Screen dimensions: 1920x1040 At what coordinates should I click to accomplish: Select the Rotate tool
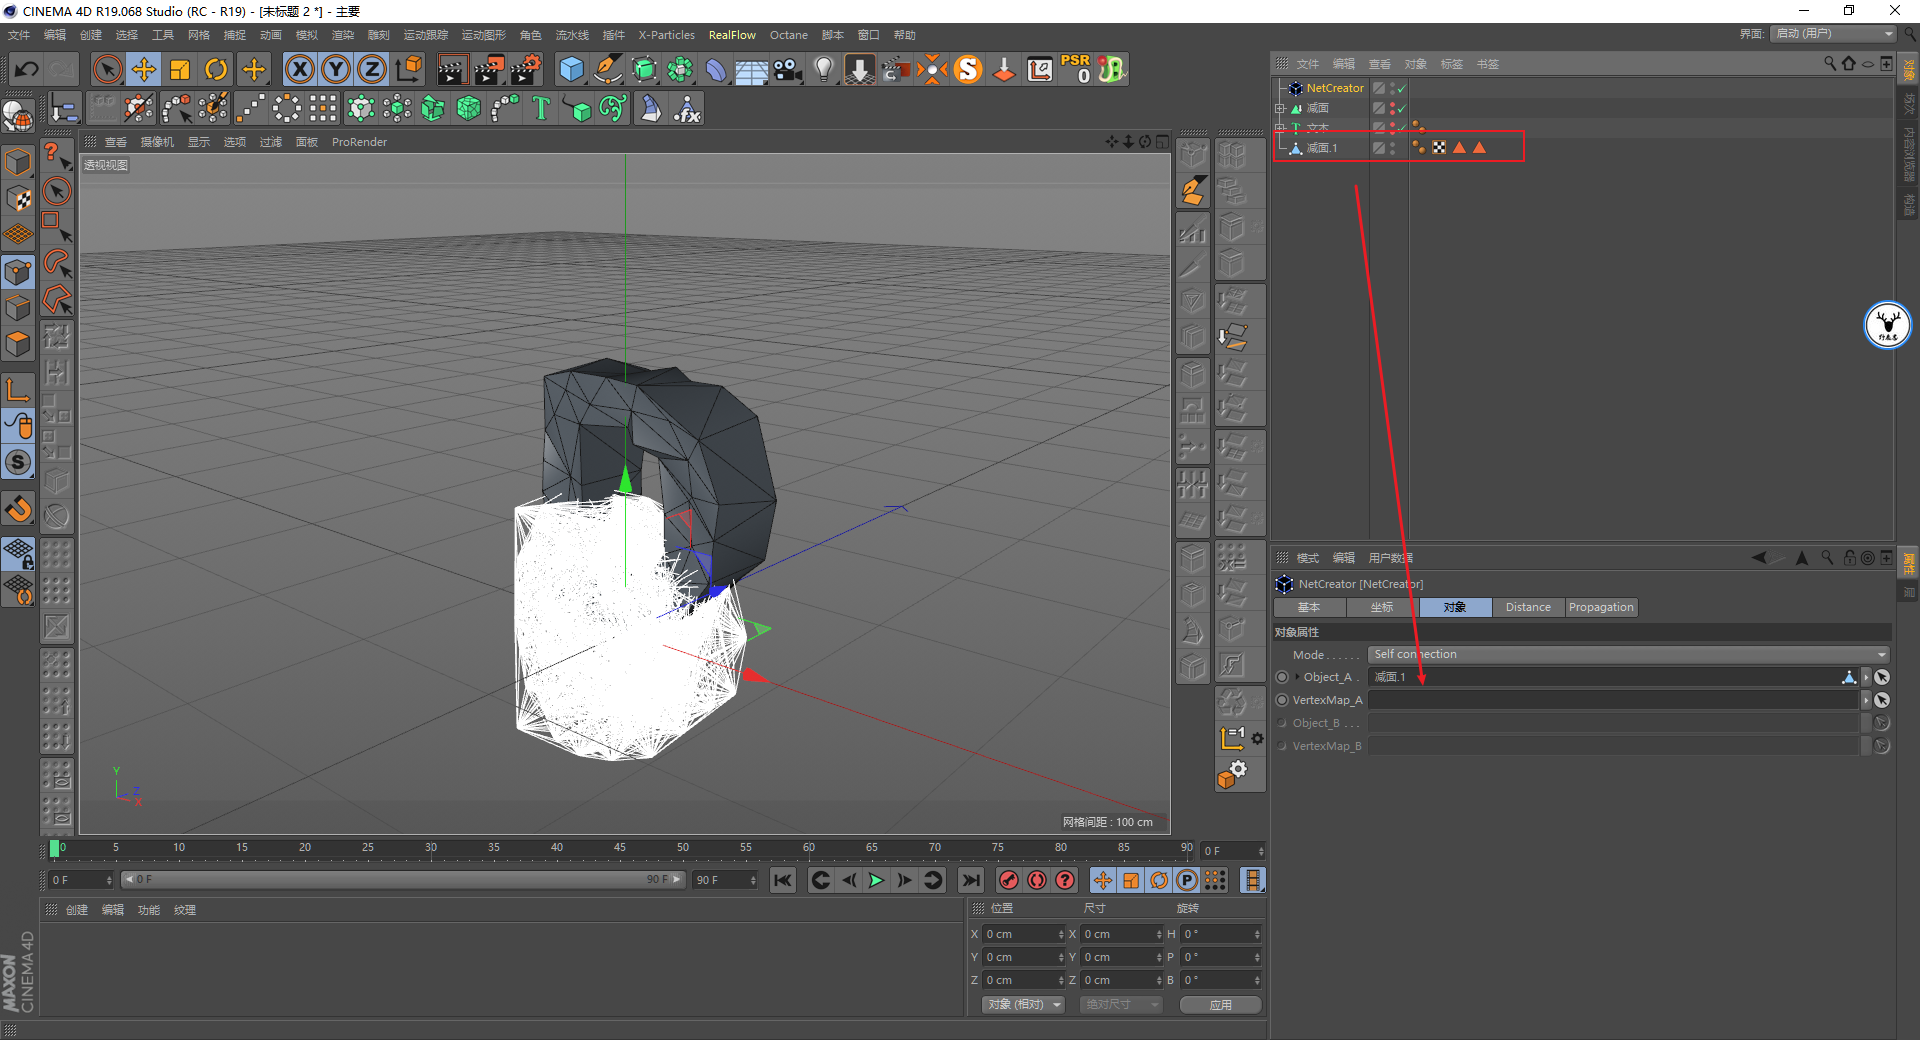pos(216,69)
